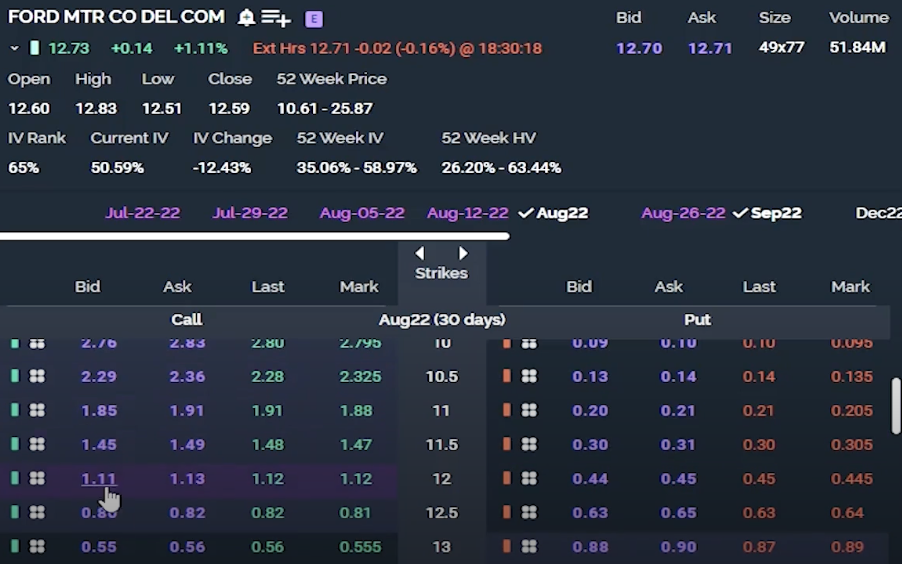Click put Mark value 0.445
This screenshot has height=564, width=902.
(x=852, y=479)
